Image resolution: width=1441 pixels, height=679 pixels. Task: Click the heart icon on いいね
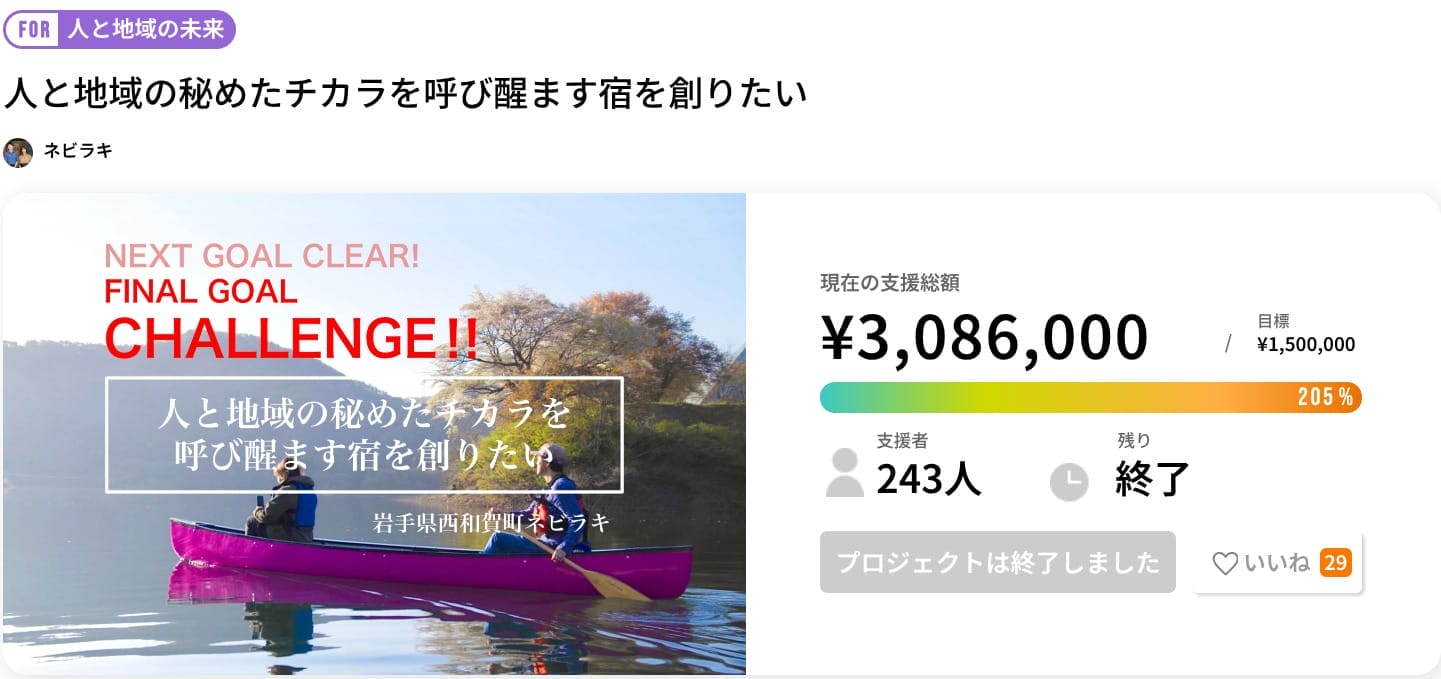click(x=1225, y=564)
